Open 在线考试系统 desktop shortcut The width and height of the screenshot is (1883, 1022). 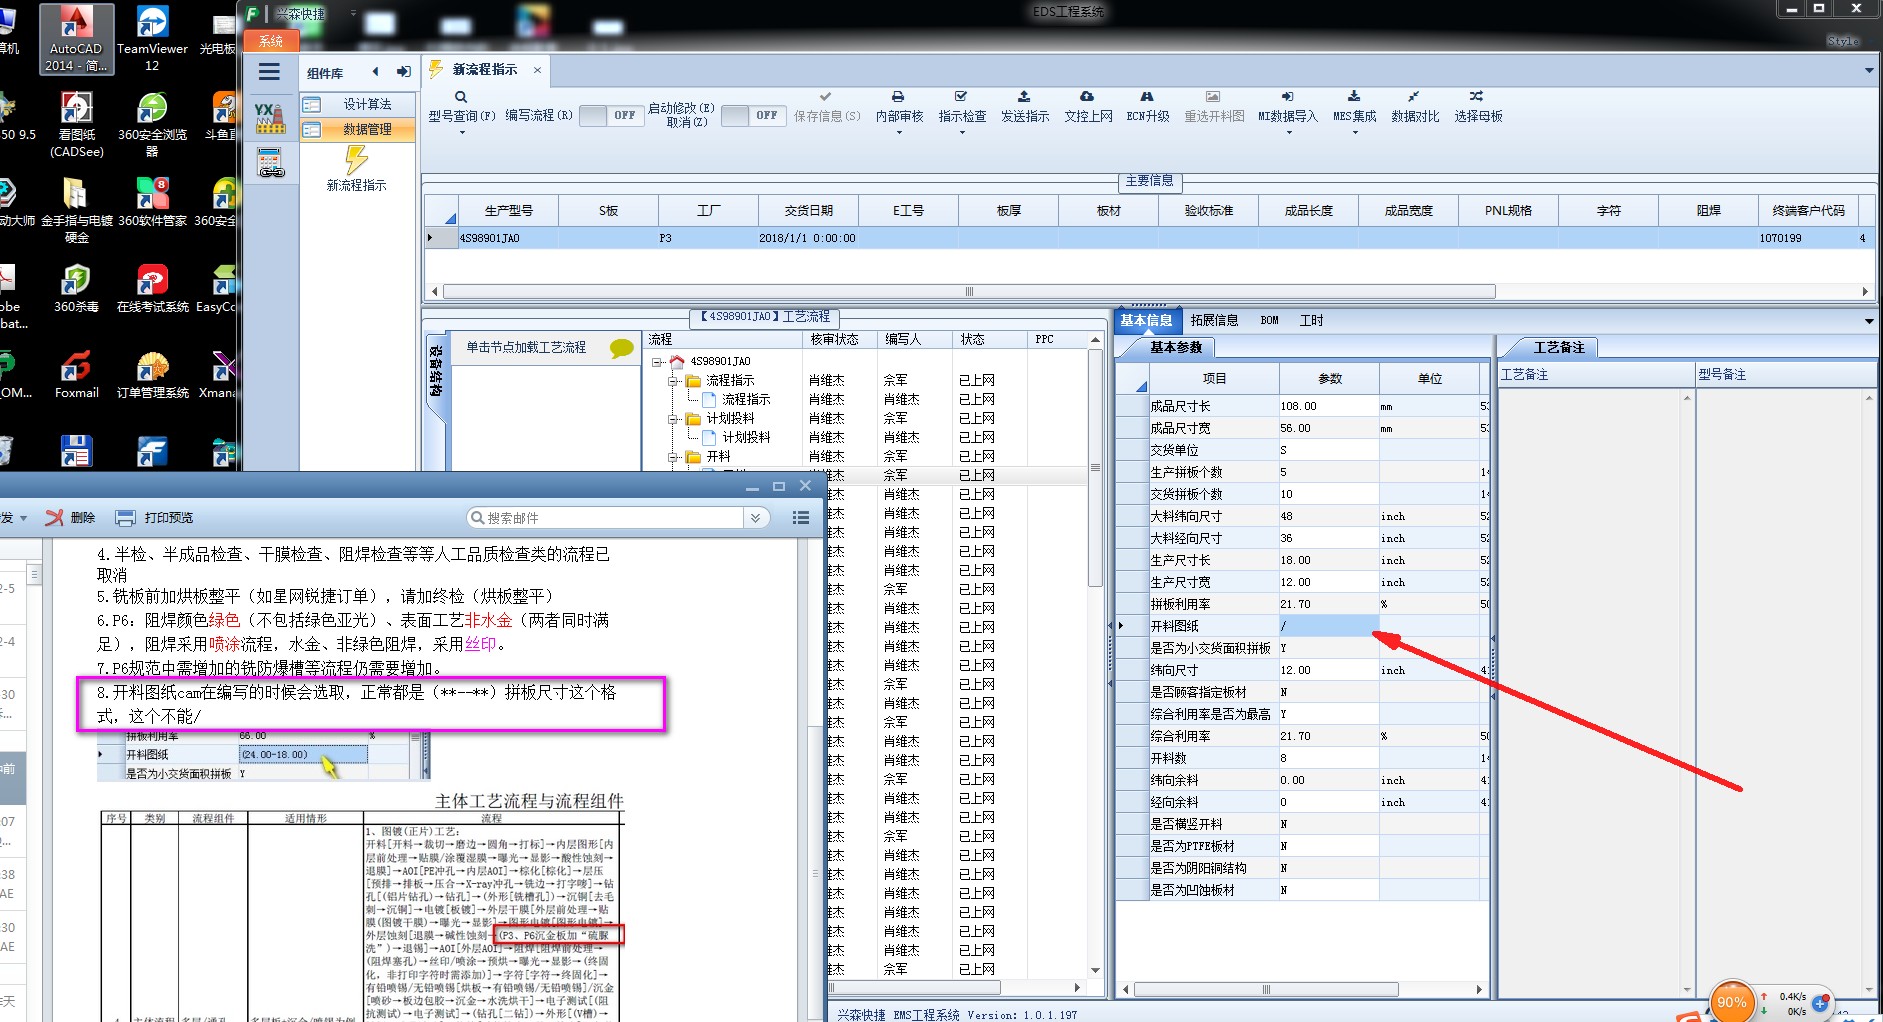152,288
